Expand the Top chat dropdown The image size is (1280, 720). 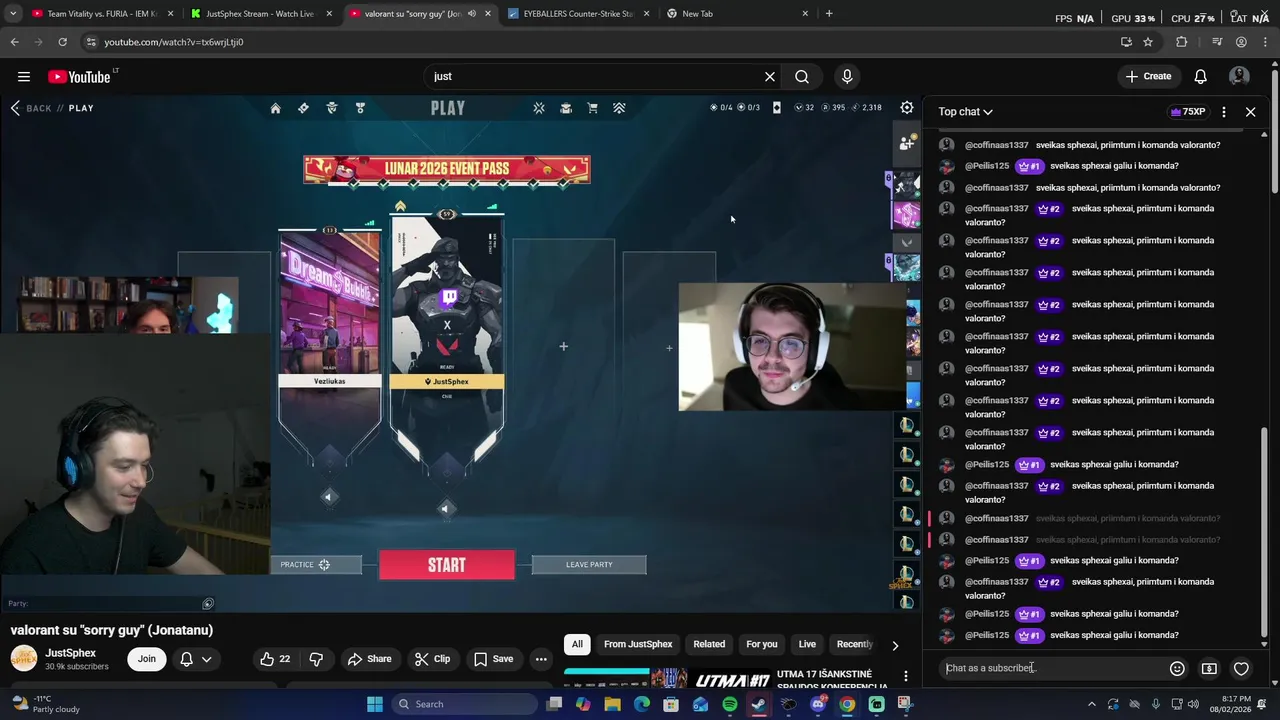(x=965, y=112)
